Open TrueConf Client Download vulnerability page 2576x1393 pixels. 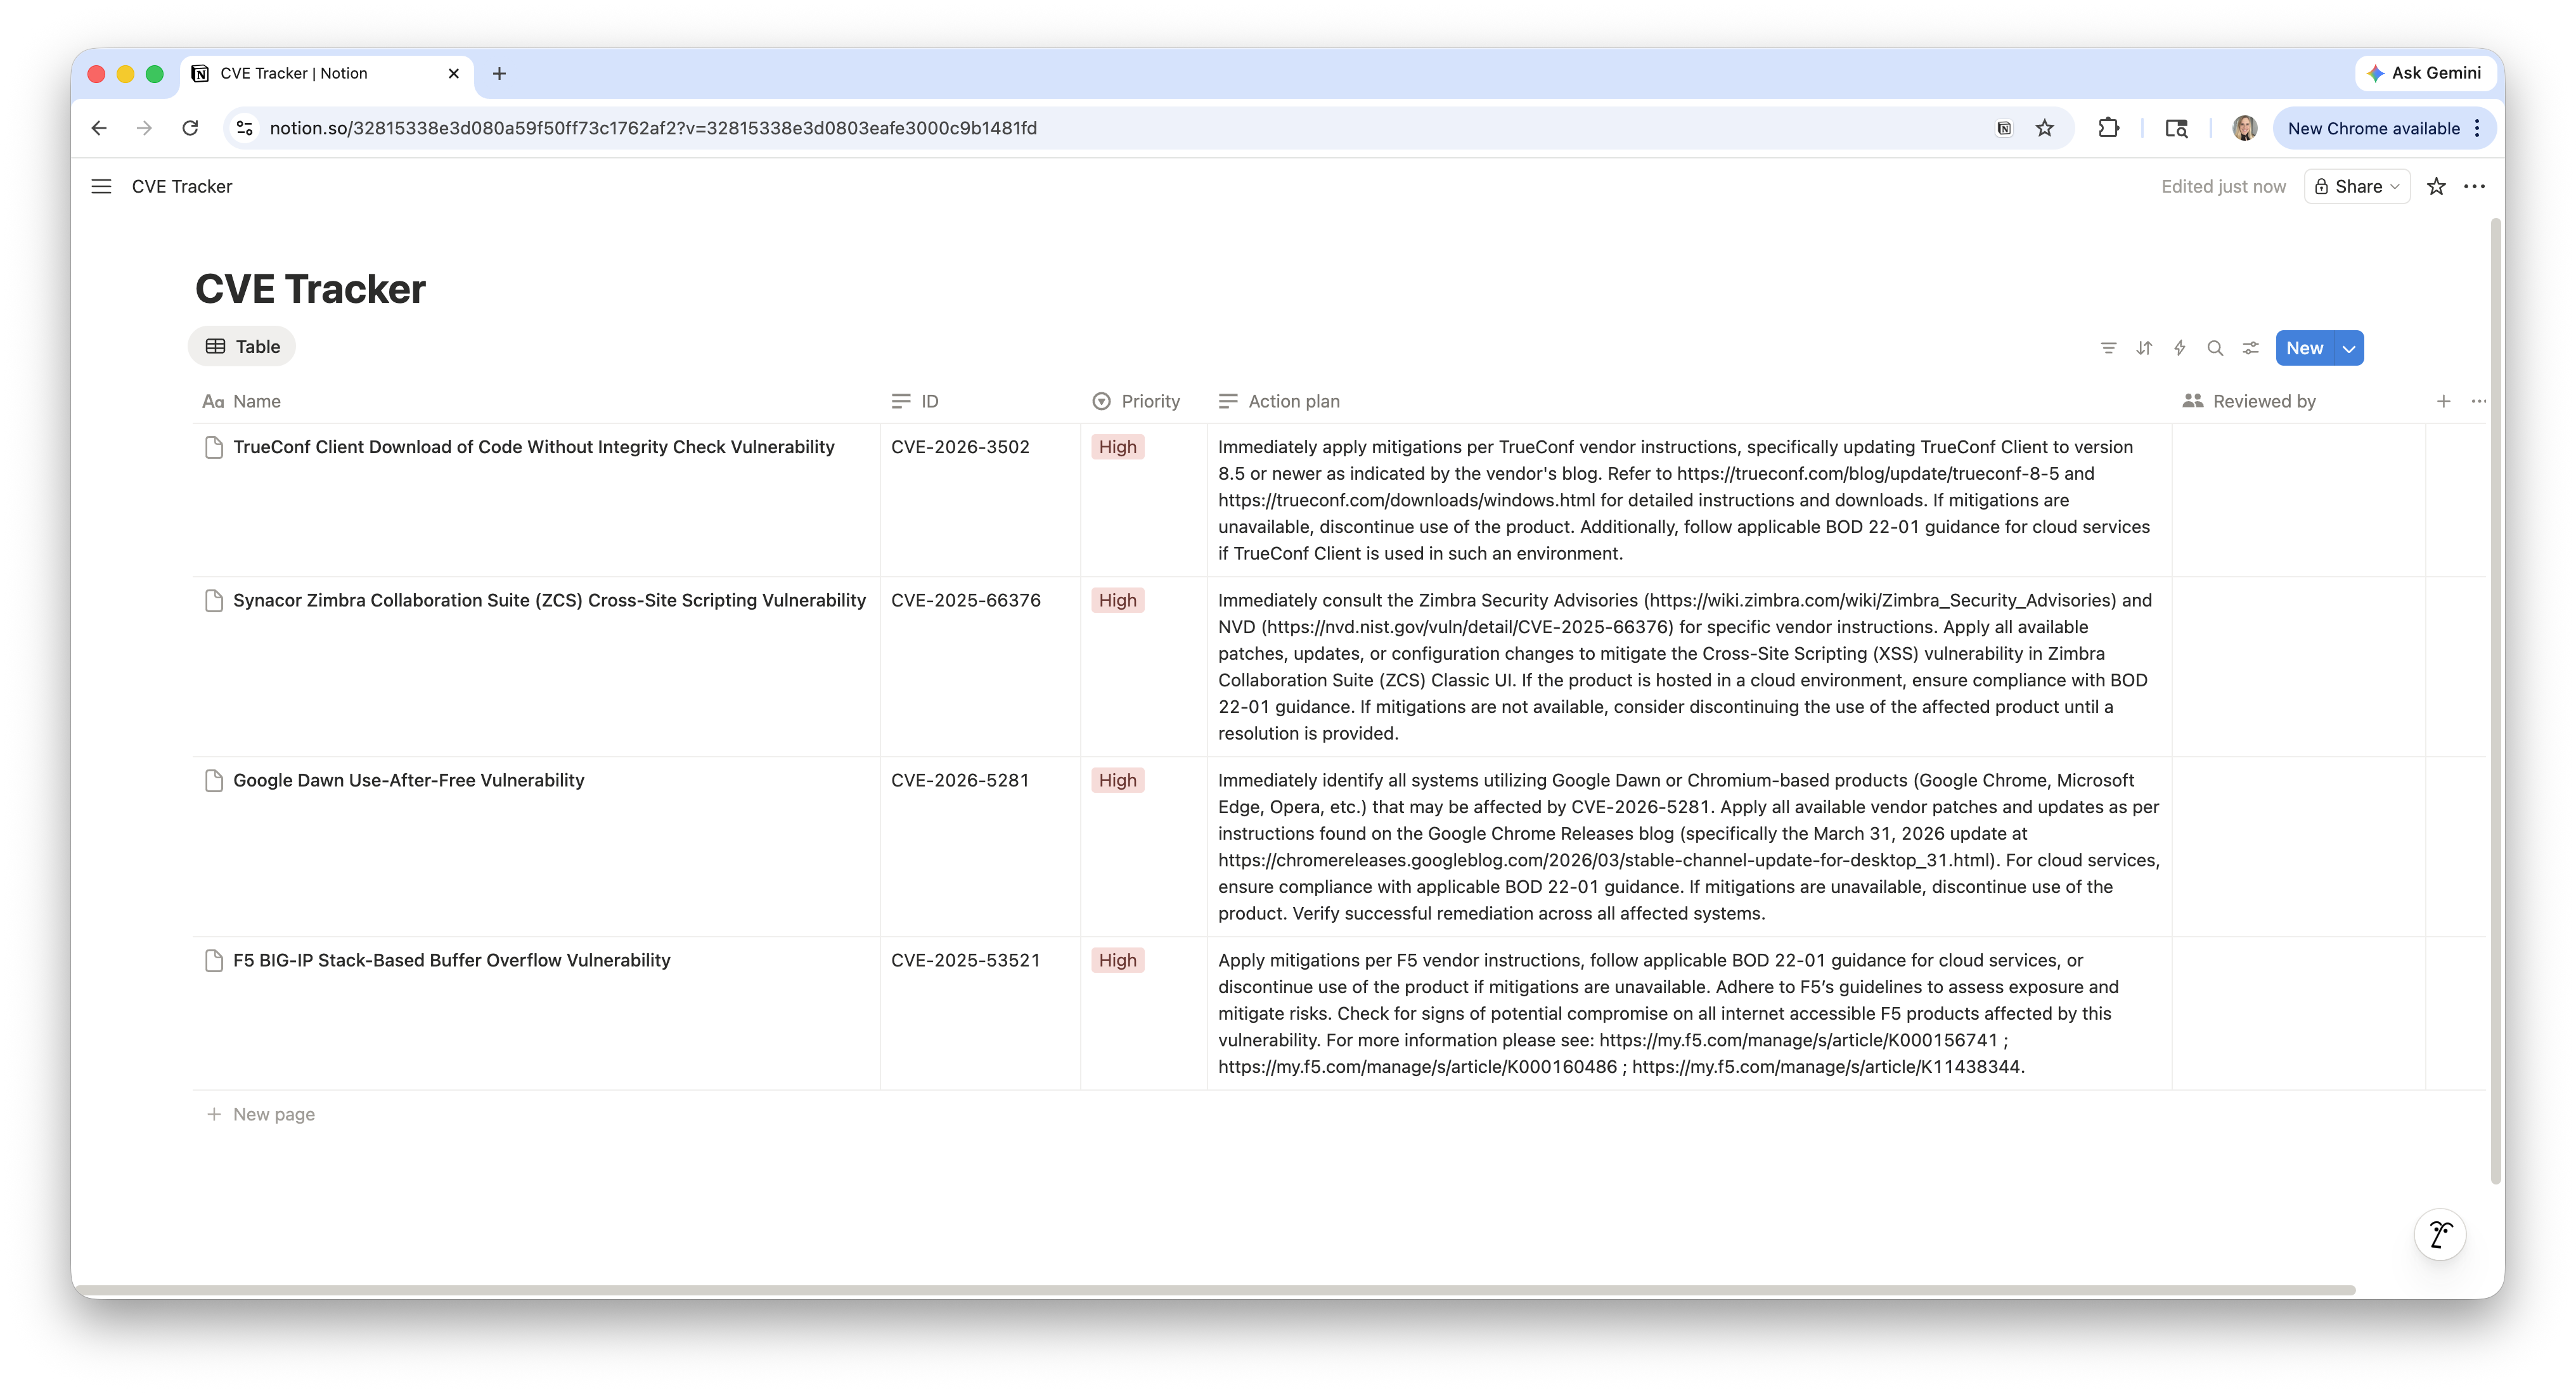tap(533, 447)
